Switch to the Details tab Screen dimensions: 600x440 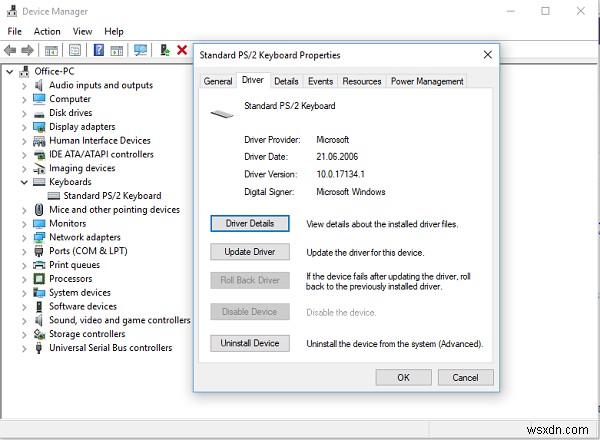click(x=286, y=81)
